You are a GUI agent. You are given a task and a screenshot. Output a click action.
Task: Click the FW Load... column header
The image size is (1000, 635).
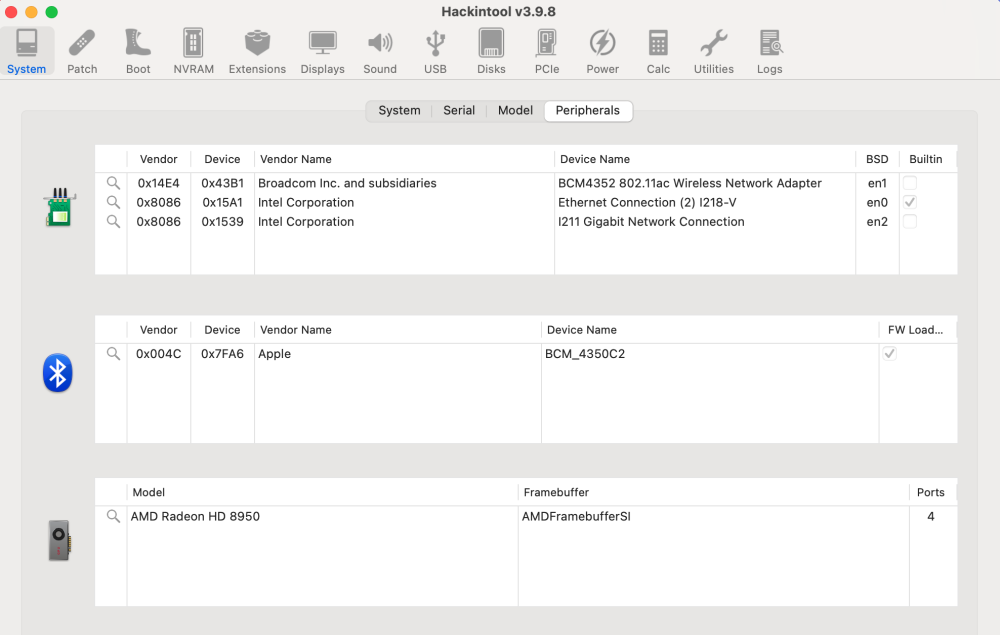[x=916, y=330]
